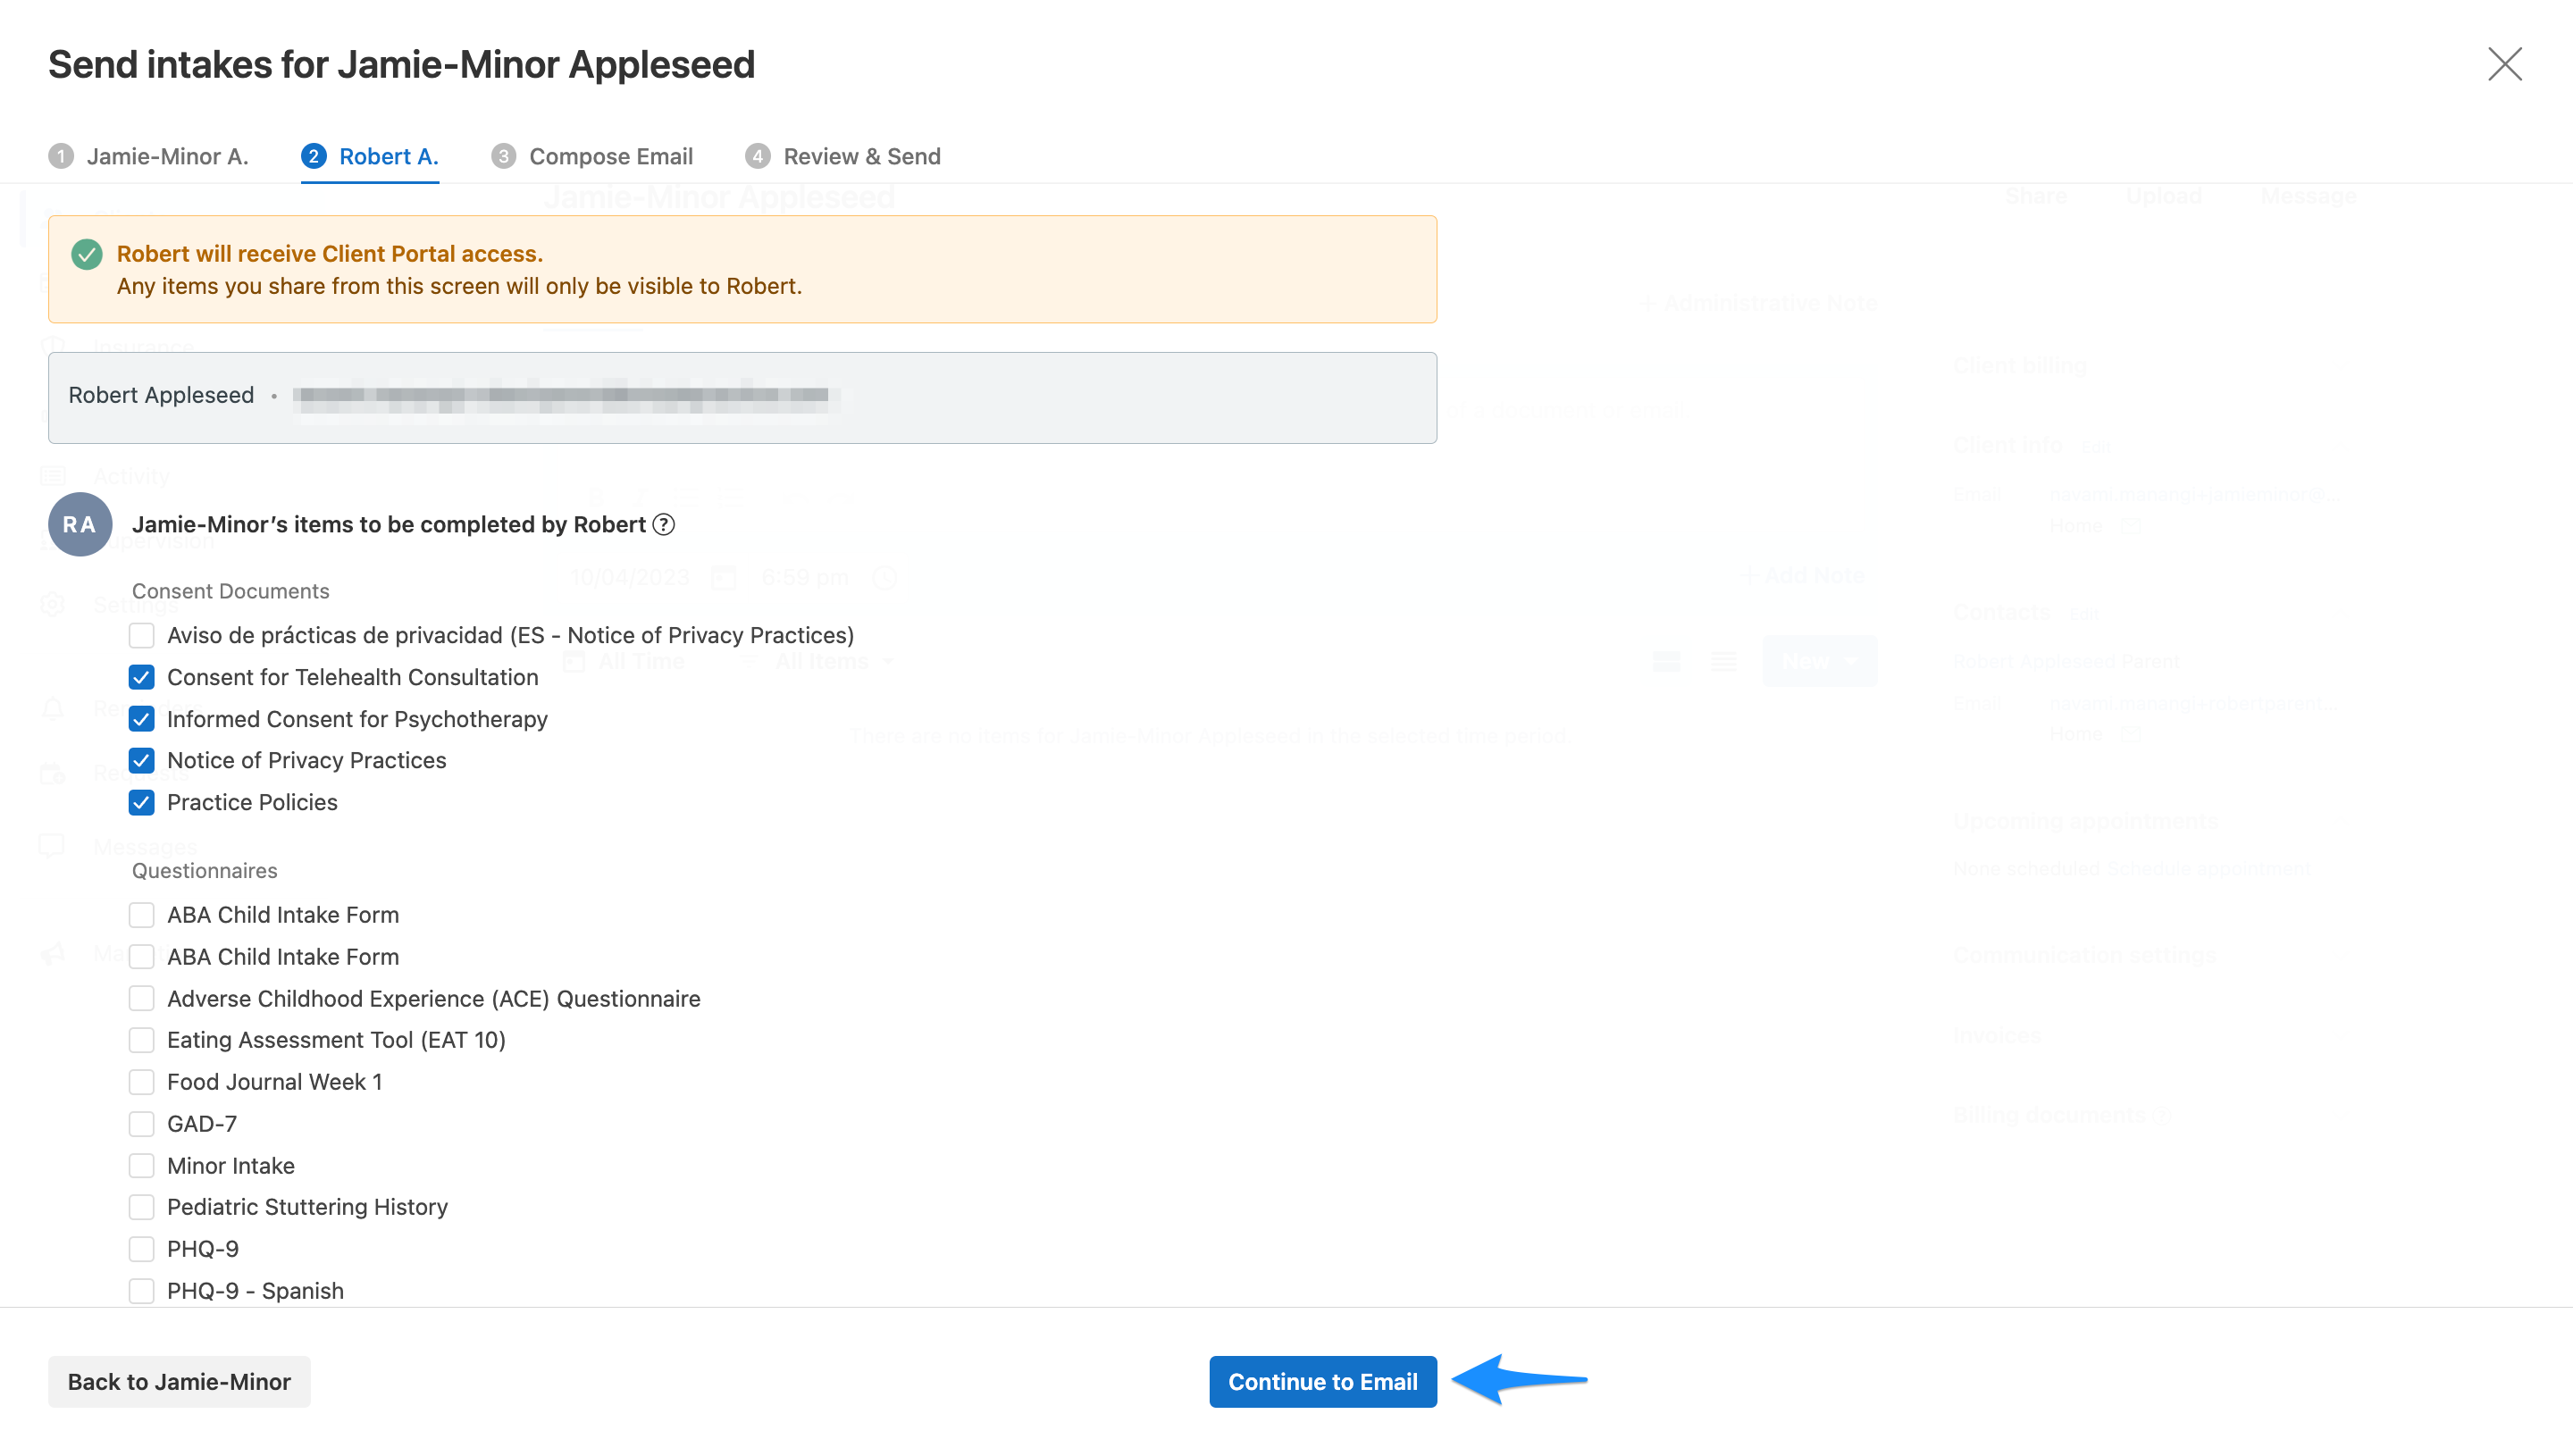
Task: Check Food Journal Week 1
Action: pos(142,1082)
